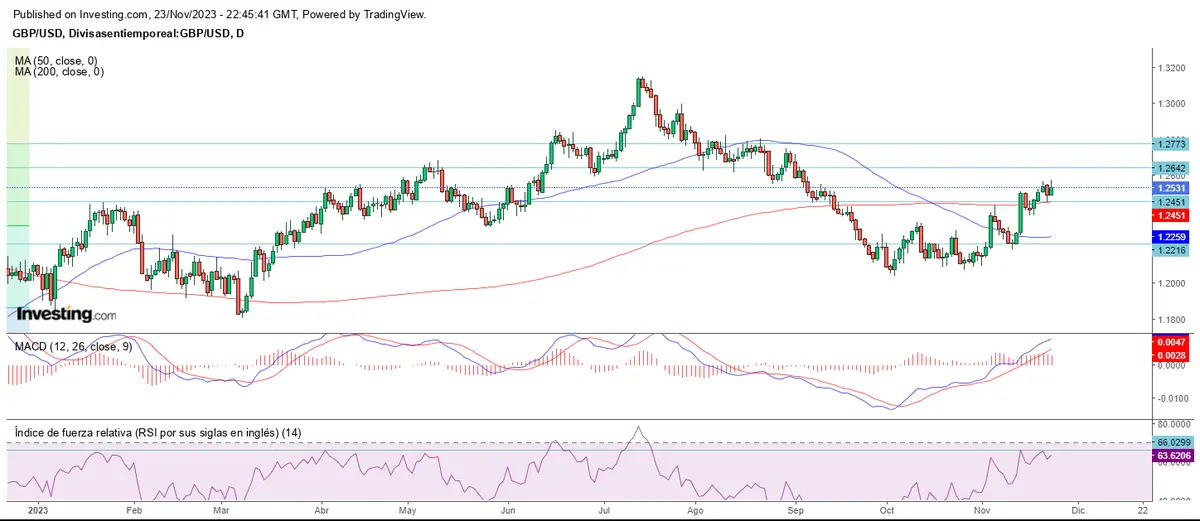Image resolution: width=1200 pixels, height=521 pixels.
Task: Click the GBP/USD chart title
Action: click(127, 33)
